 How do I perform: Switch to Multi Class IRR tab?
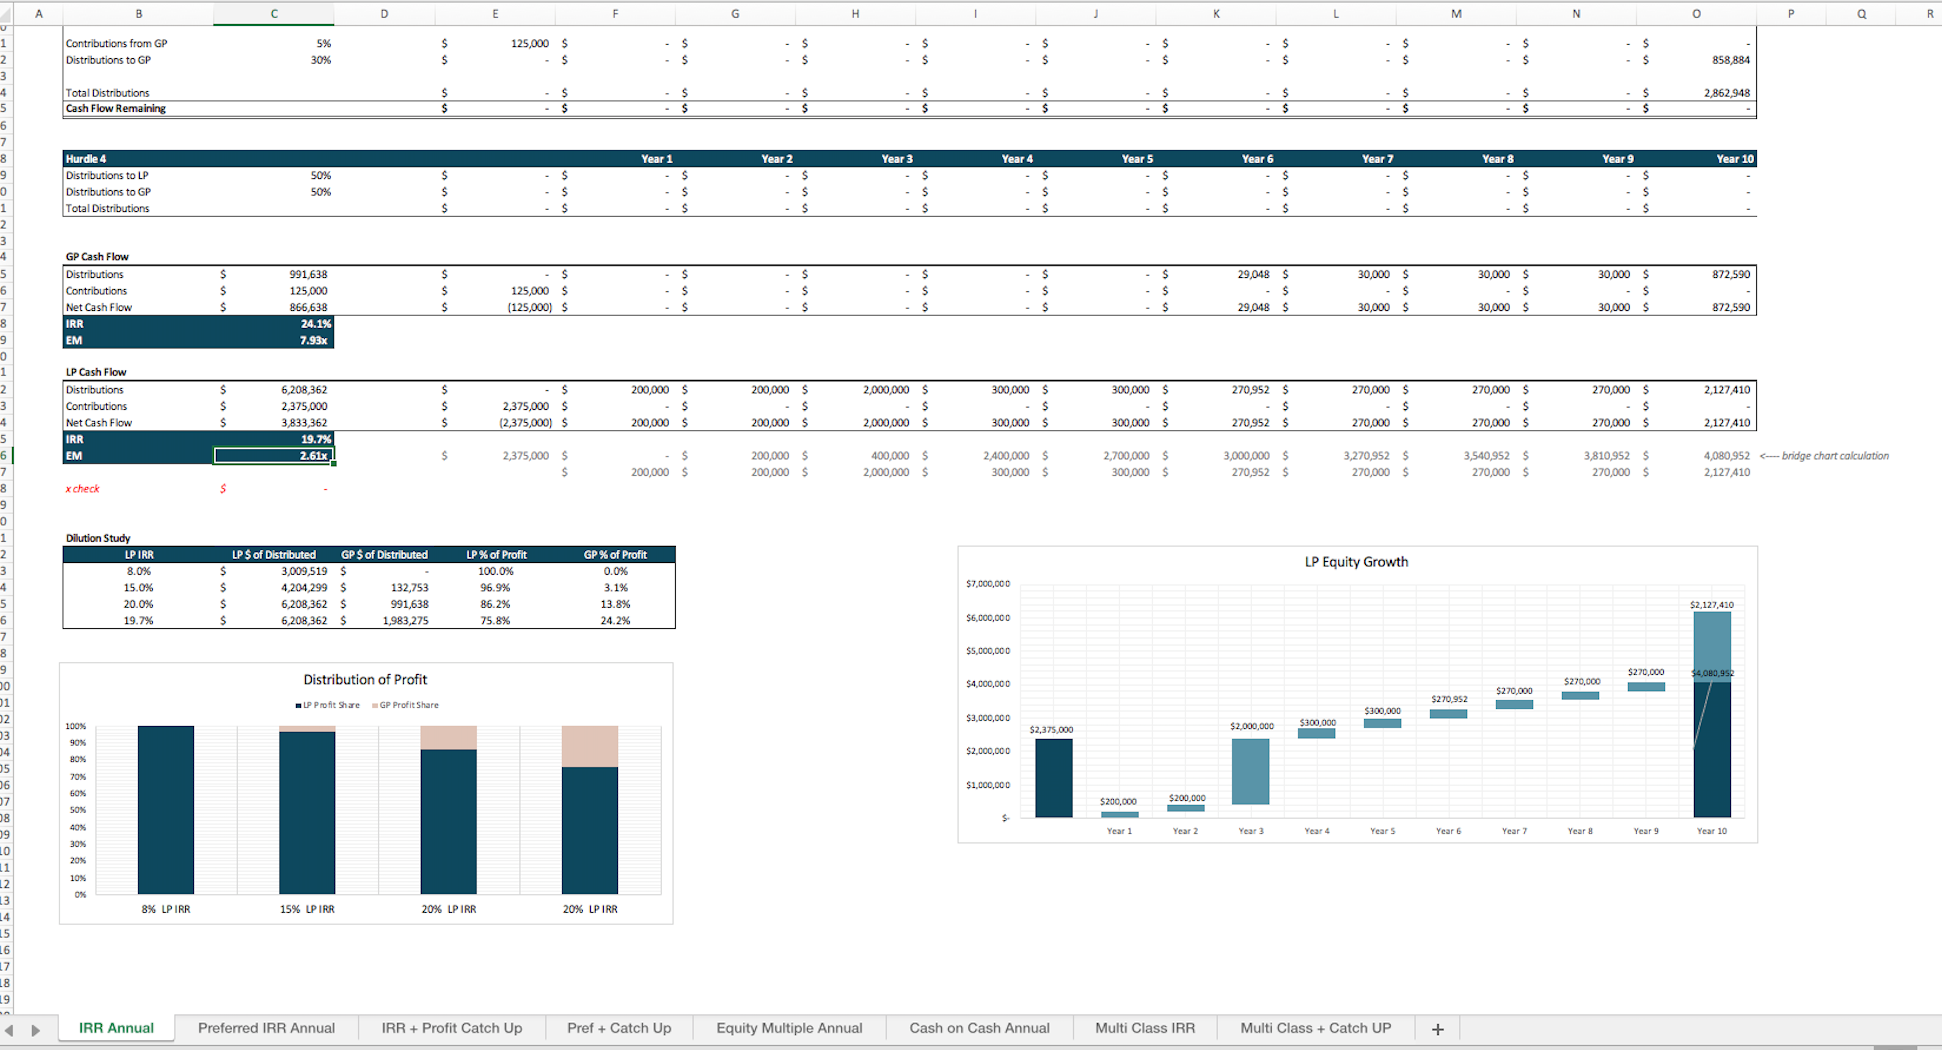[1145, 1028]
